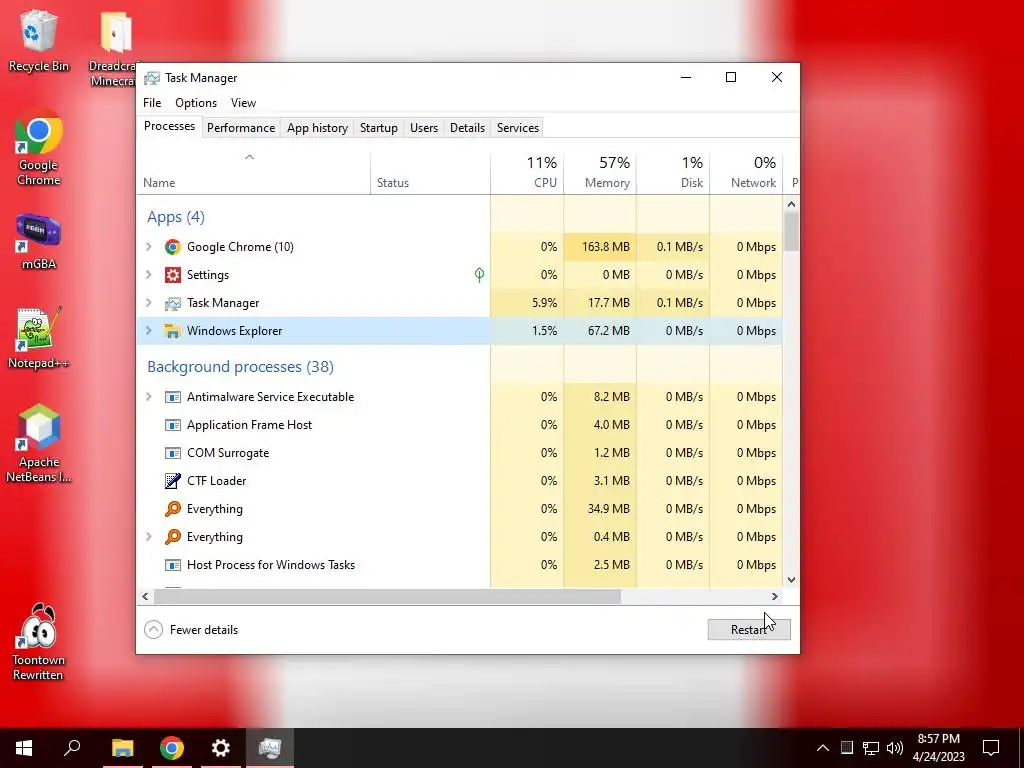Screen dimensions: 1024x768
Task: Click the Antimalware Service Executable icon
Action: click(172, 397)
